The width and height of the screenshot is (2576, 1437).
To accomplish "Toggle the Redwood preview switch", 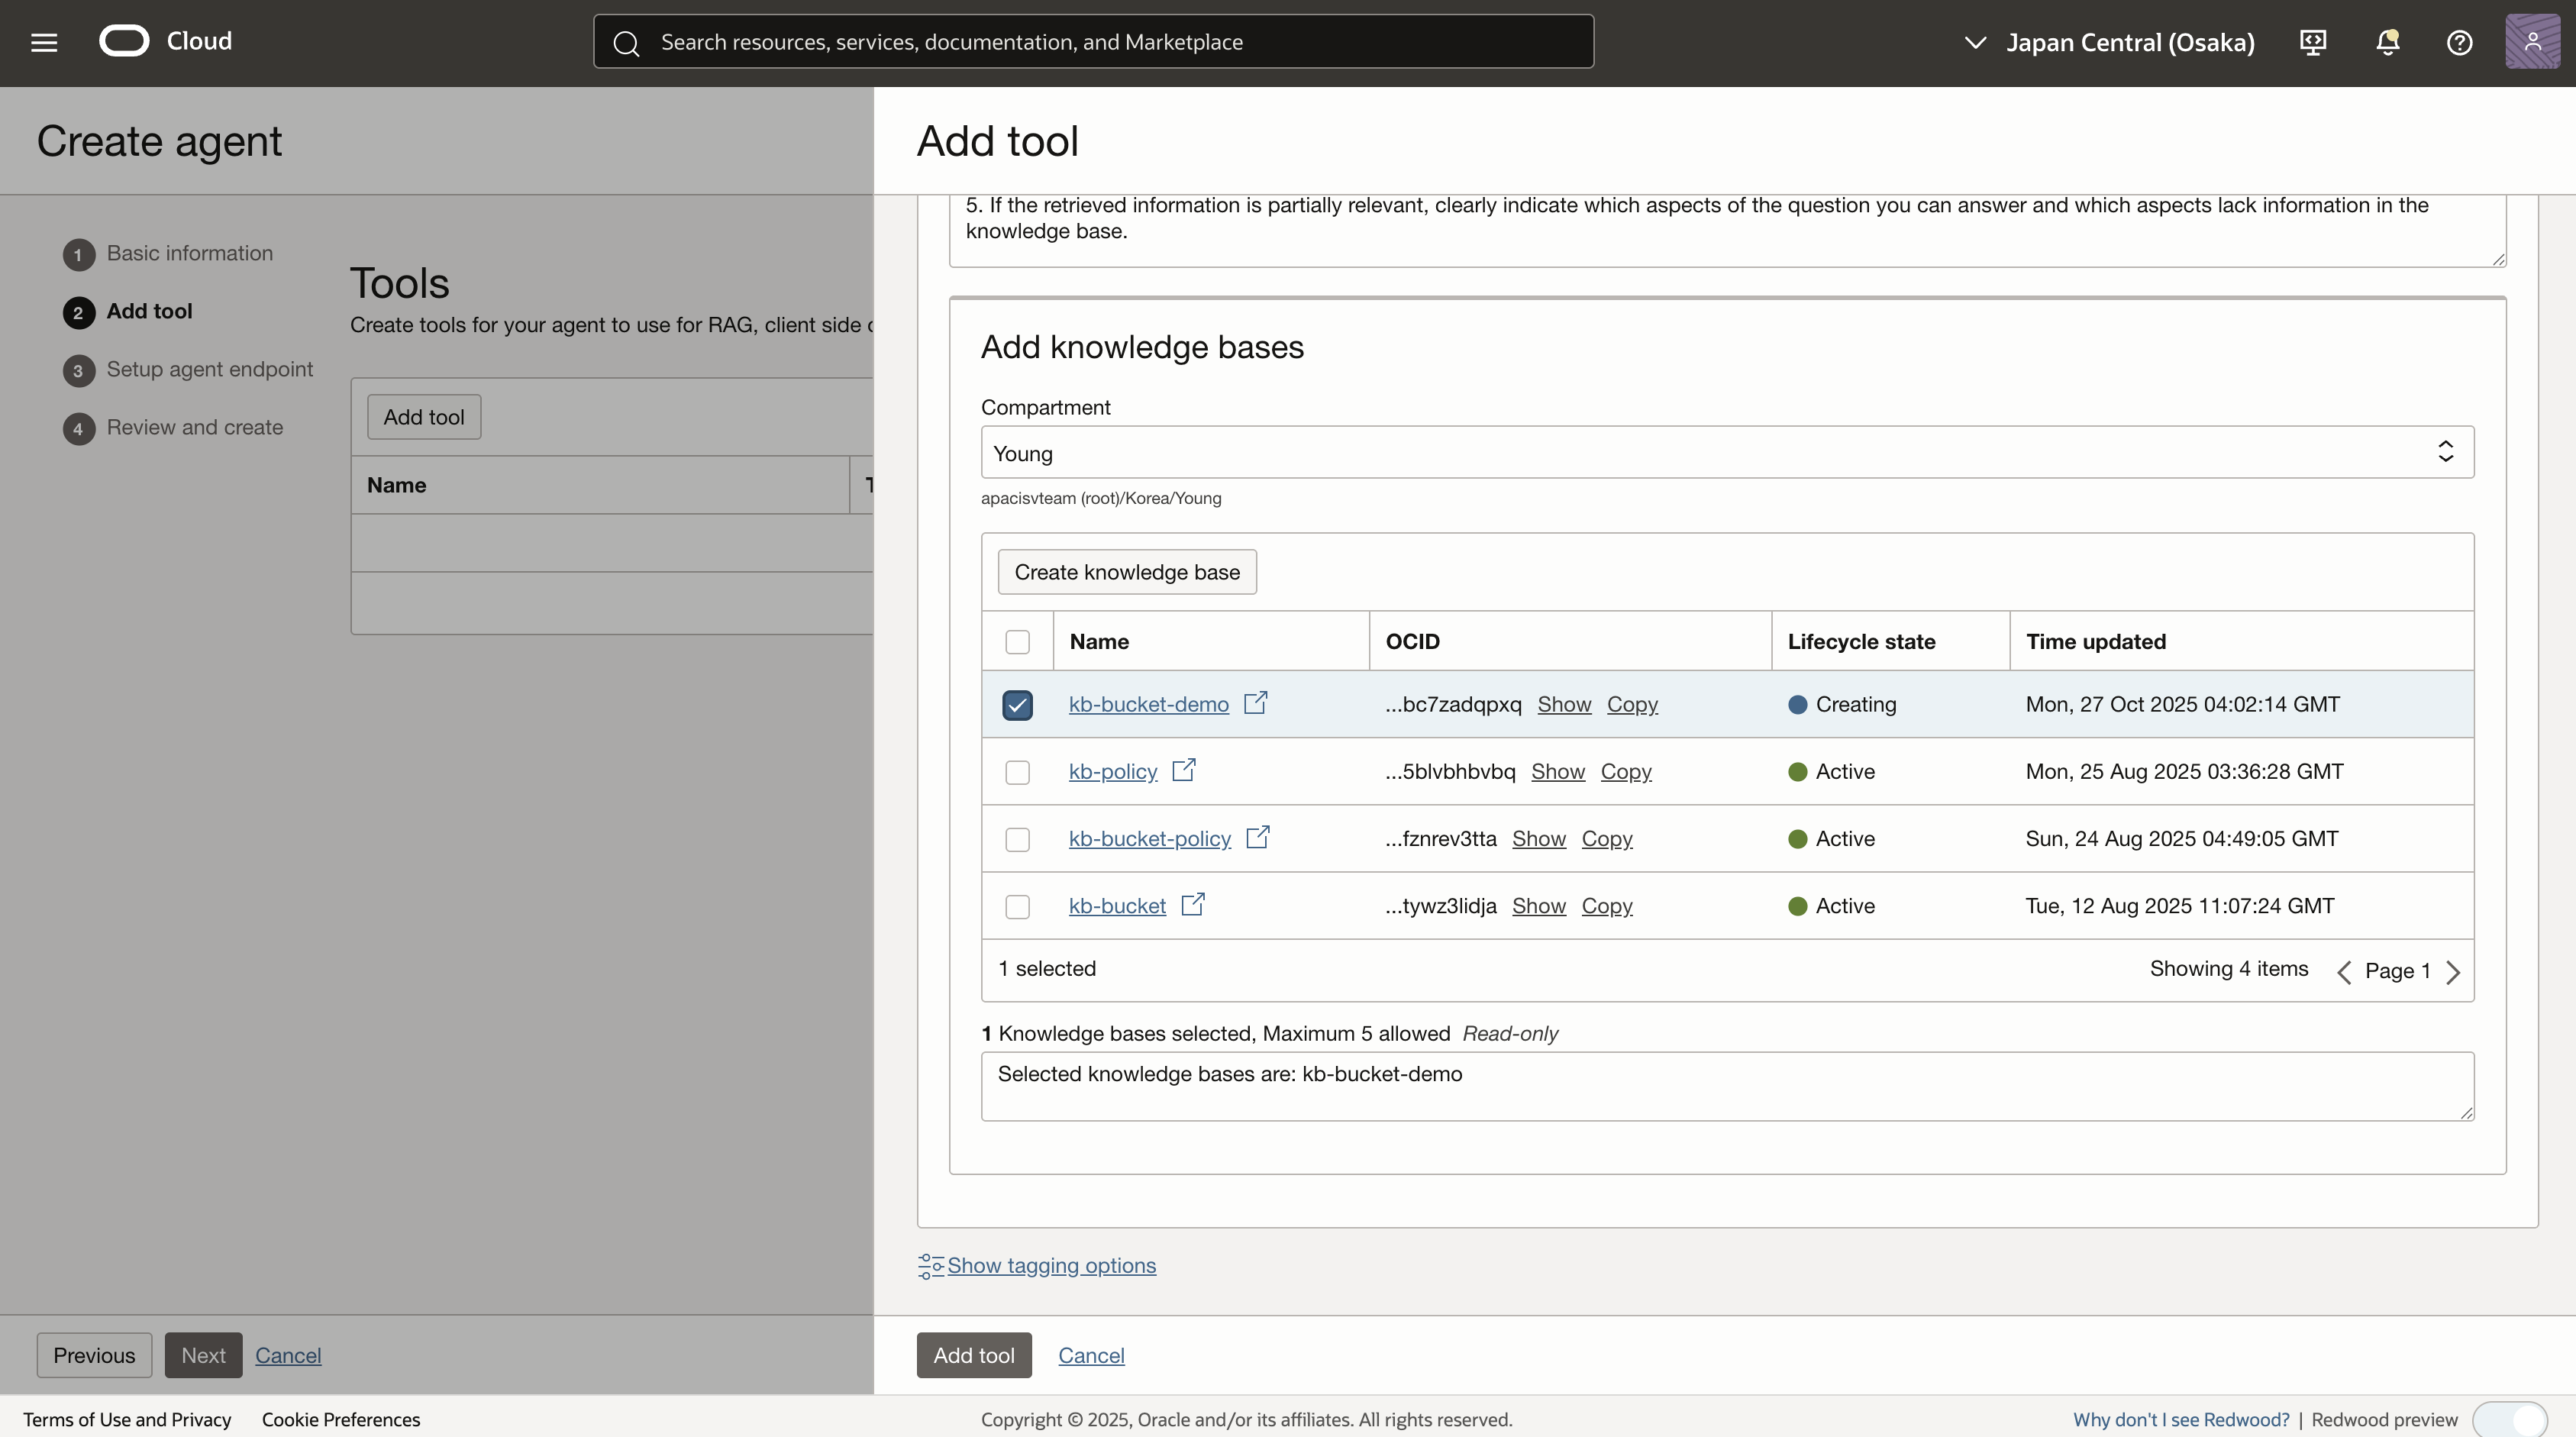I will coord(2509,1419).
